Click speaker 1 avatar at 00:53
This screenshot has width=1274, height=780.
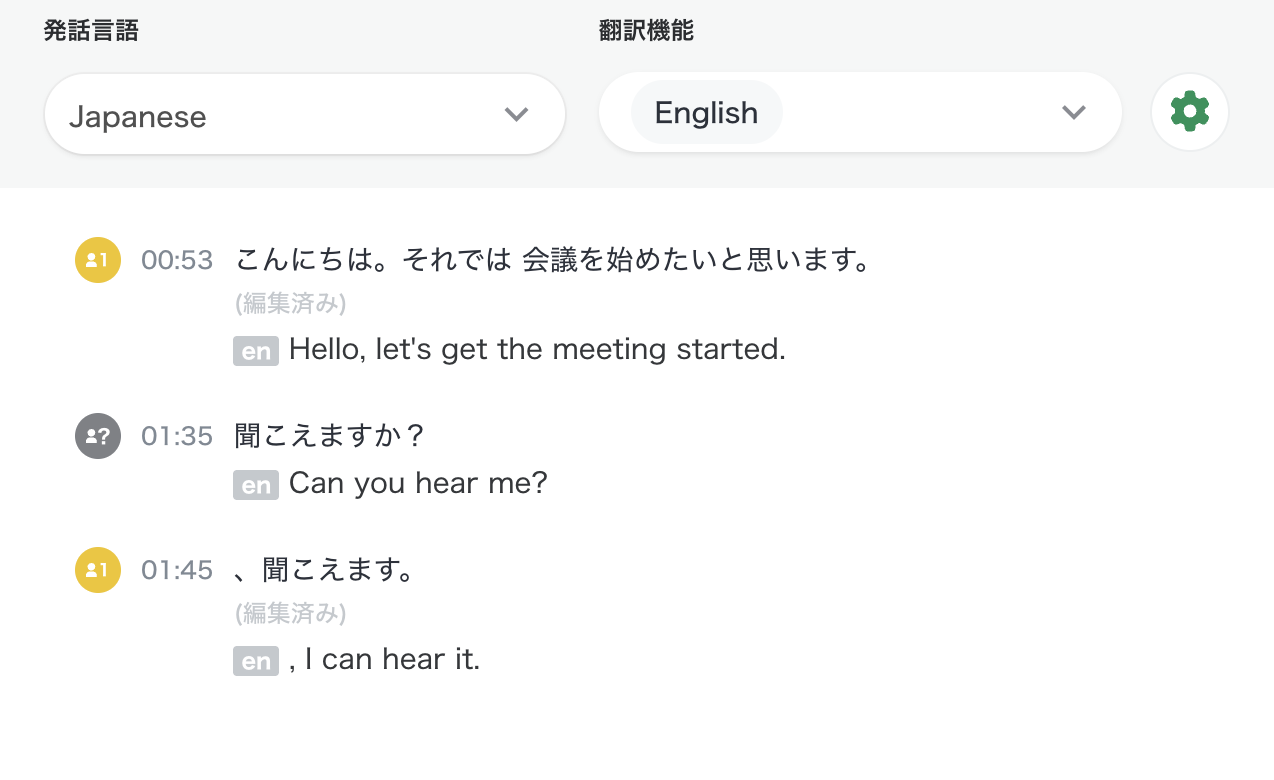point(98,260)
